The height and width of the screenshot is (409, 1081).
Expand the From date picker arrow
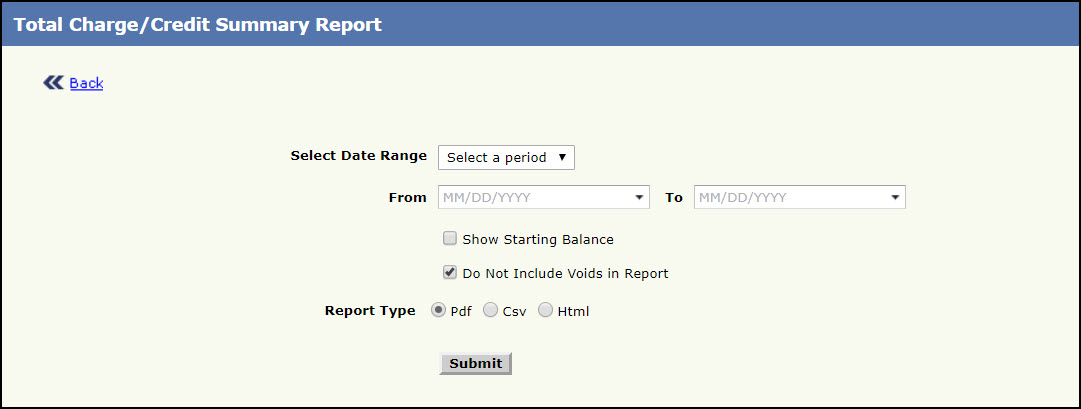pos(640,198)
